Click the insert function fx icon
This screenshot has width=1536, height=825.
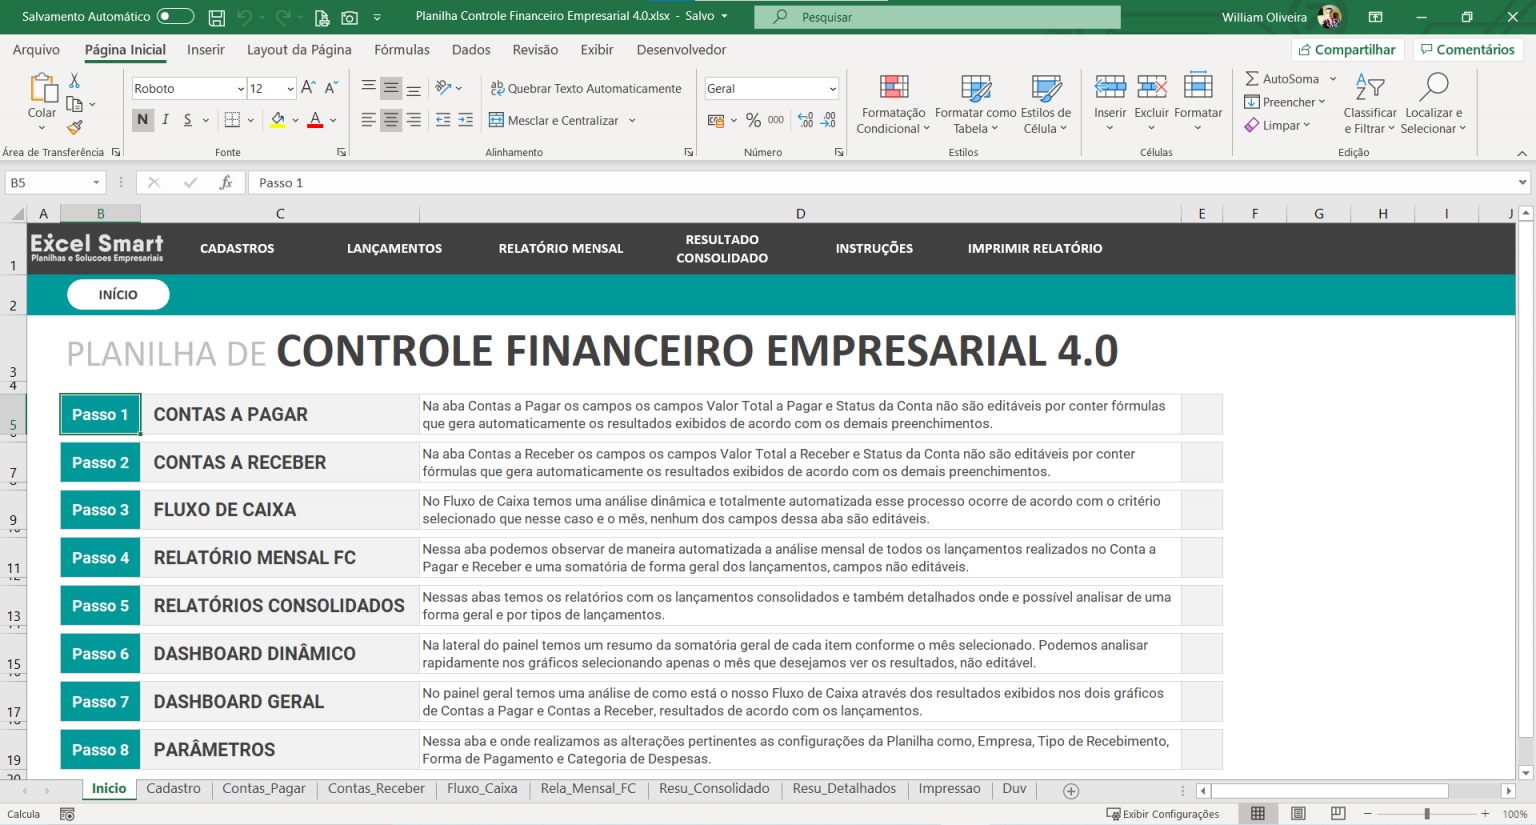[226, 183]
